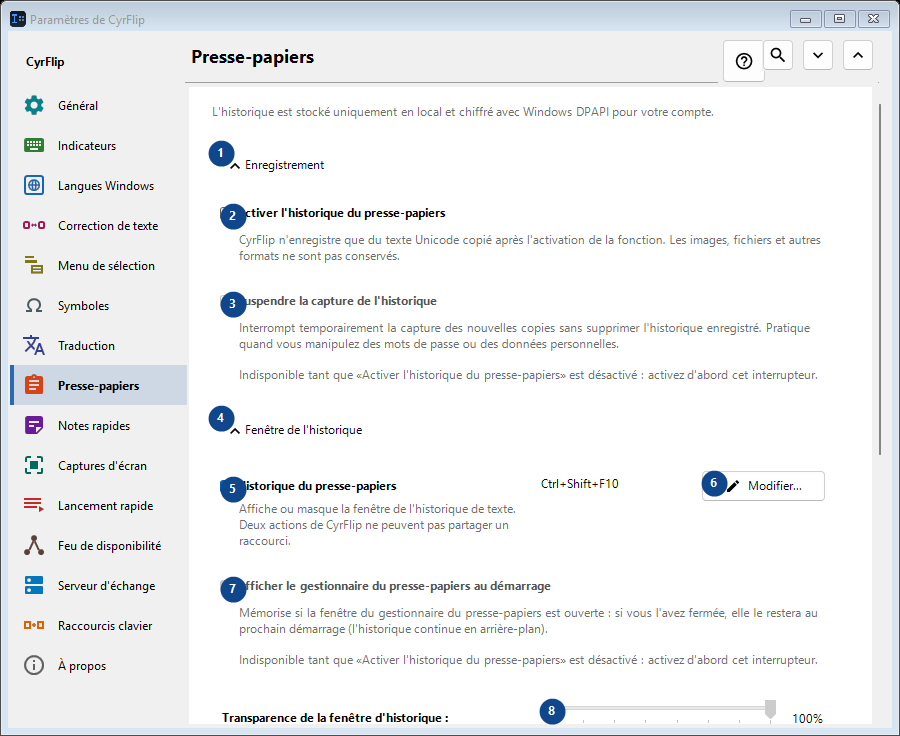This screenshot has width=900, height=736.
Task: Click the CyrFlip sidebar header
Action: pos(45,61)
